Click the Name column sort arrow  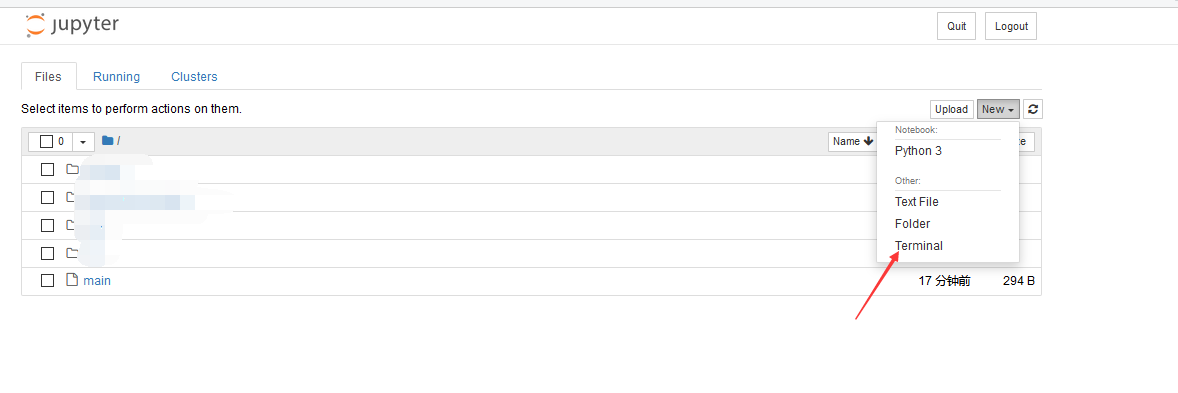[x=868, y=141]
